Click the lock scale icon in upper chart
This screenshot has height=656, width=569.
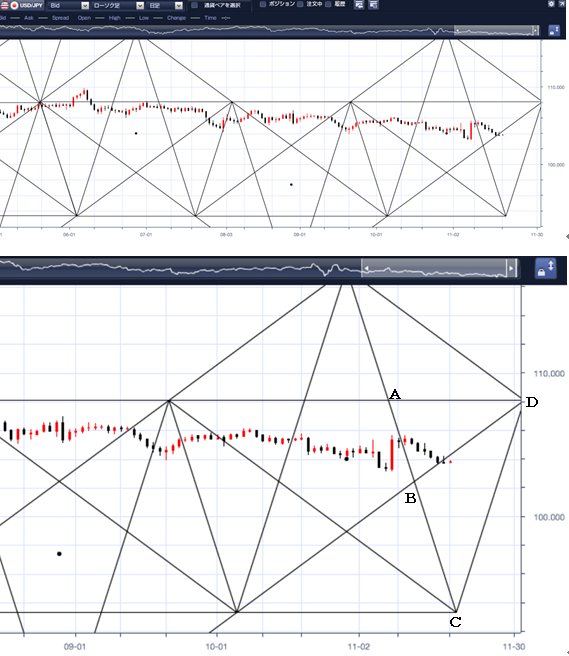coord(554,31)
